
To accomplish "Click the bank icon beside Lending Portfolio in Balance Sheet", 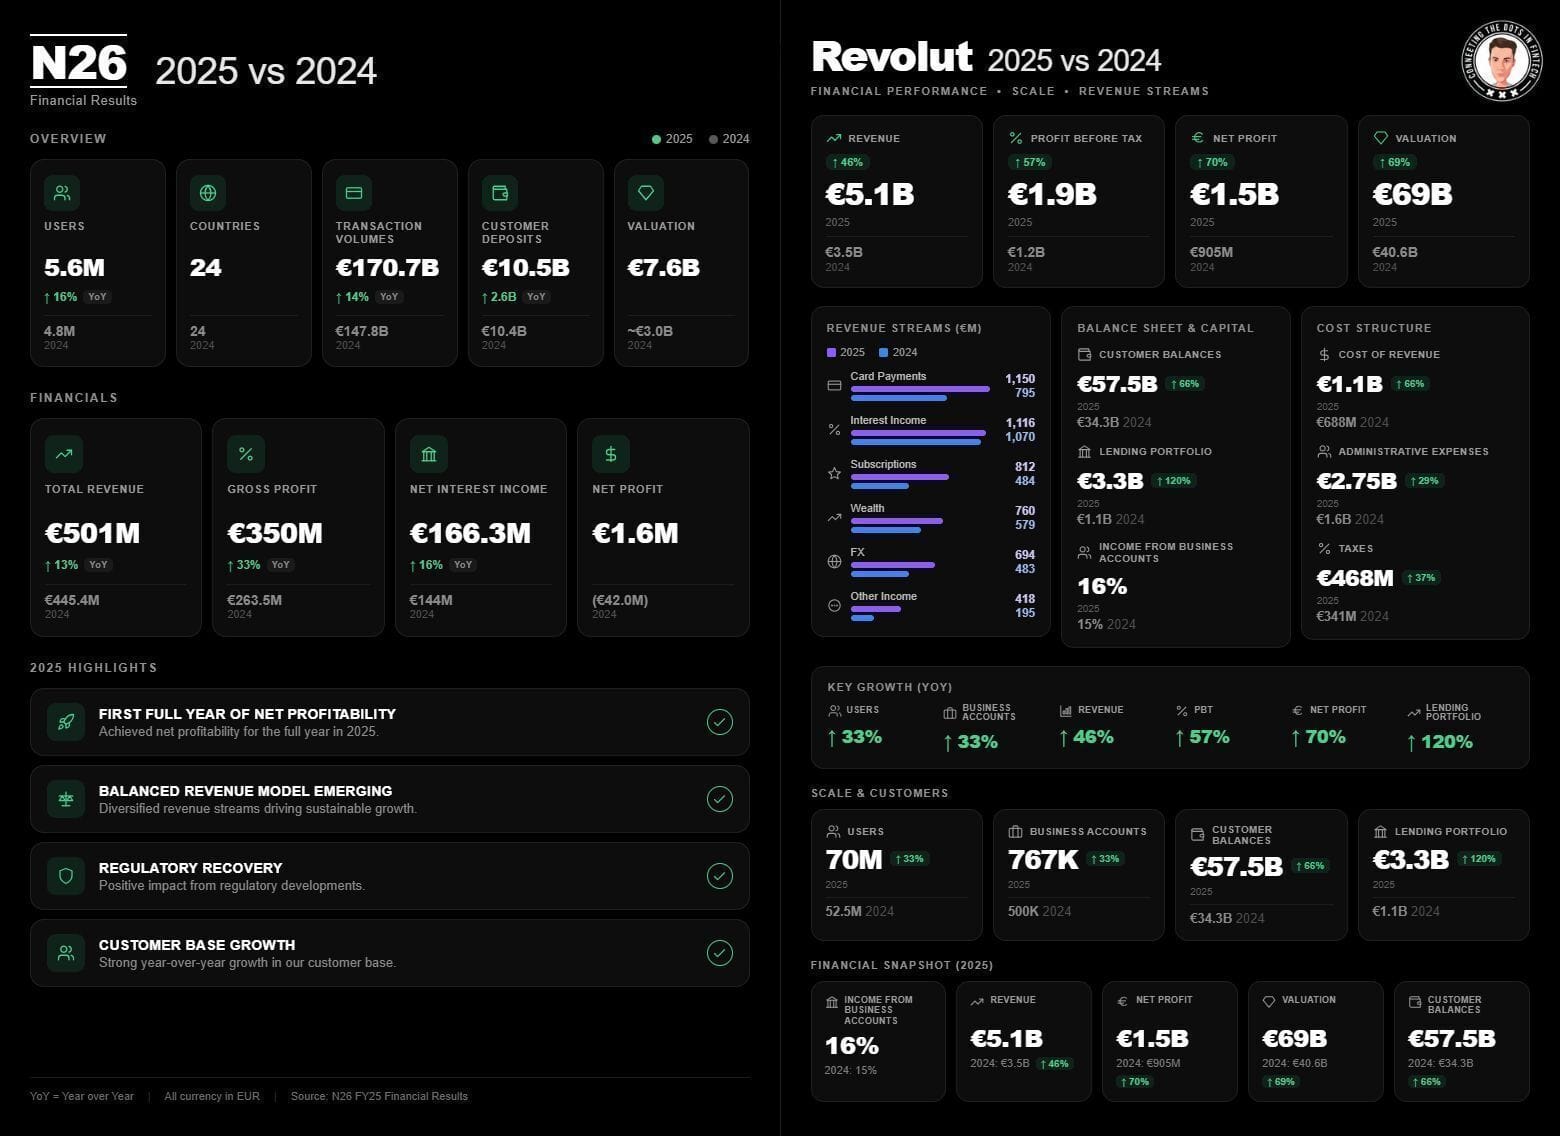I will 1084,452.
